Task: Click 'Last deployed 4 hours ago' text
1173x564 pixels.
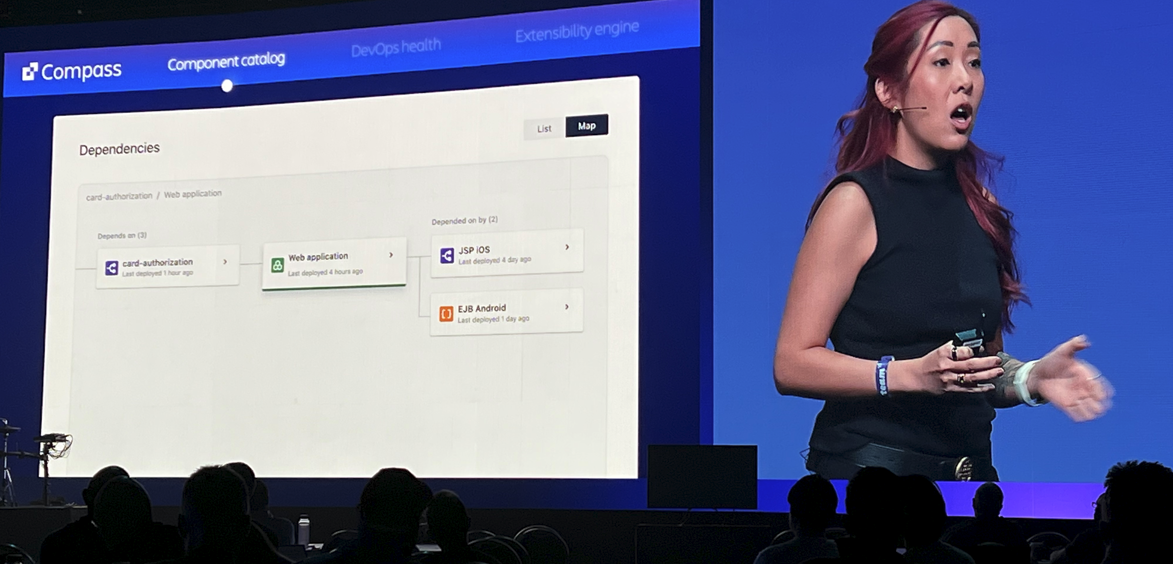Action: [325, 272]
